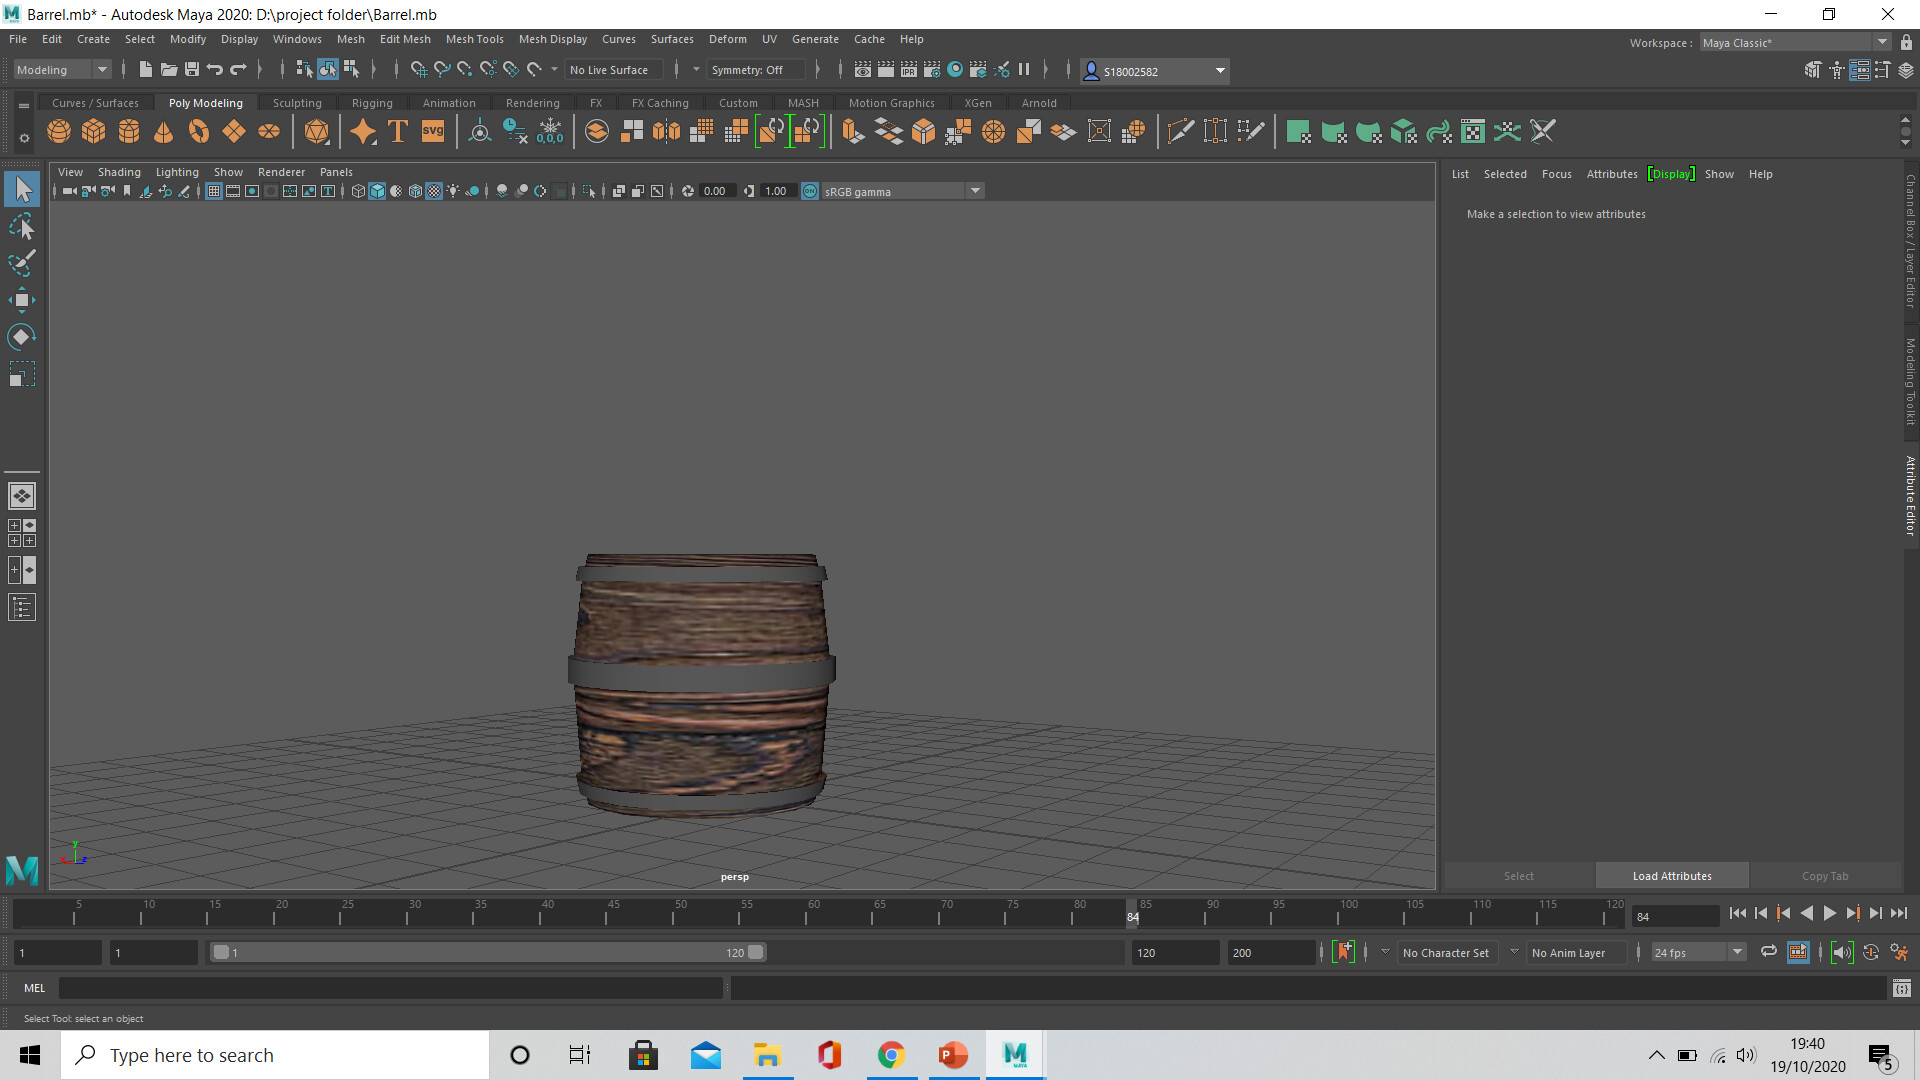Viewport: 1920px width, 1080px height.
Task: Select the Scale tool in the toolbox
Action: [22, 374]
